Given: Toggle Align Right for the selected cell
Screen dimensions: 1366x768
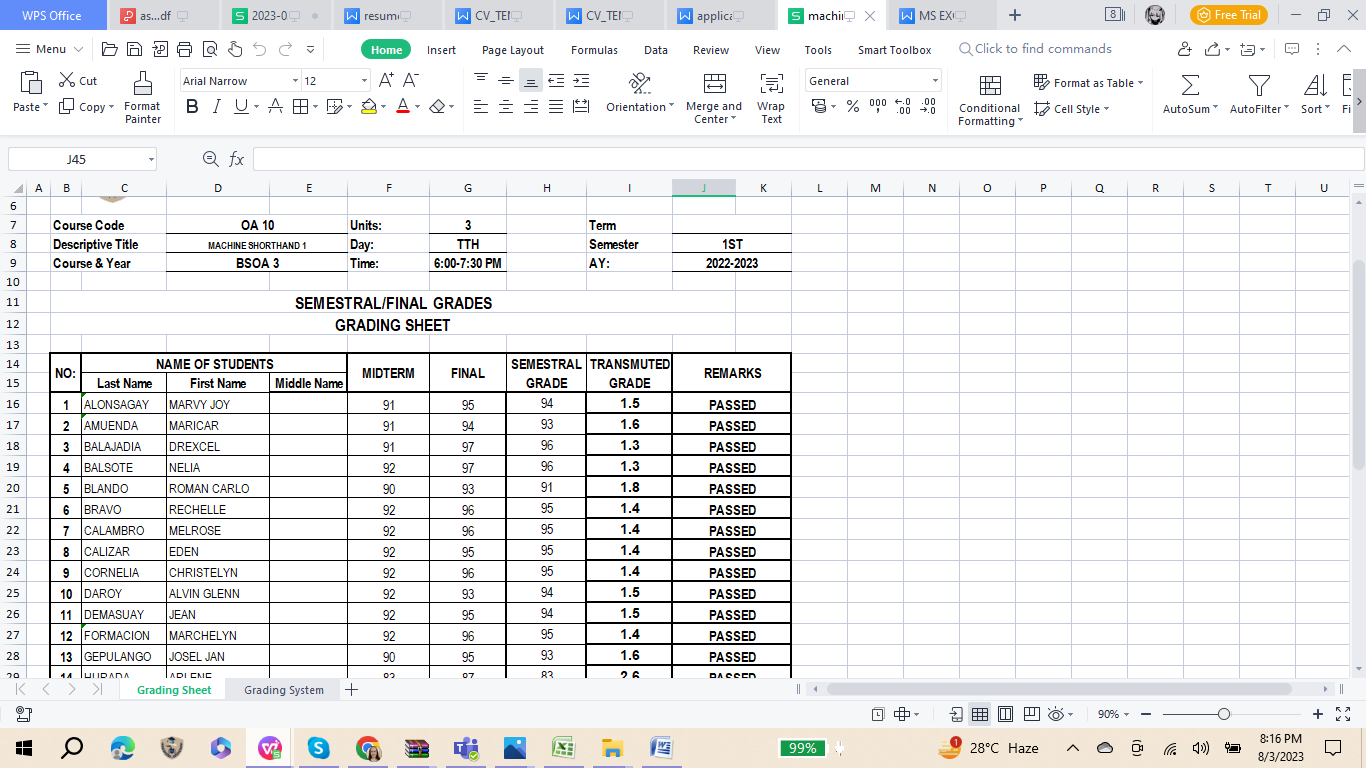Looking at the screenshot, I should click(531, 107).
